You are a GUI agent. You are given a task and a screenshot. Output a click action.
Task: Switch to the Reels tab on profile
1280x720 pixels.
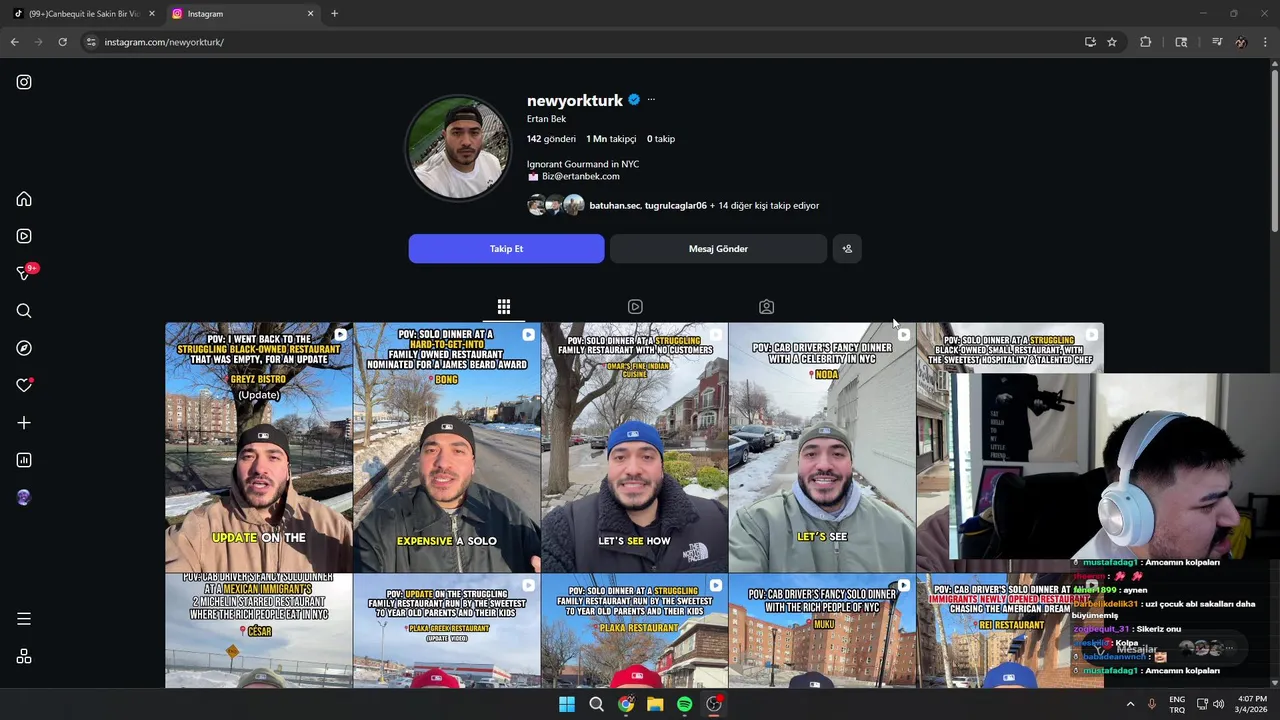(x=635, y=307)
